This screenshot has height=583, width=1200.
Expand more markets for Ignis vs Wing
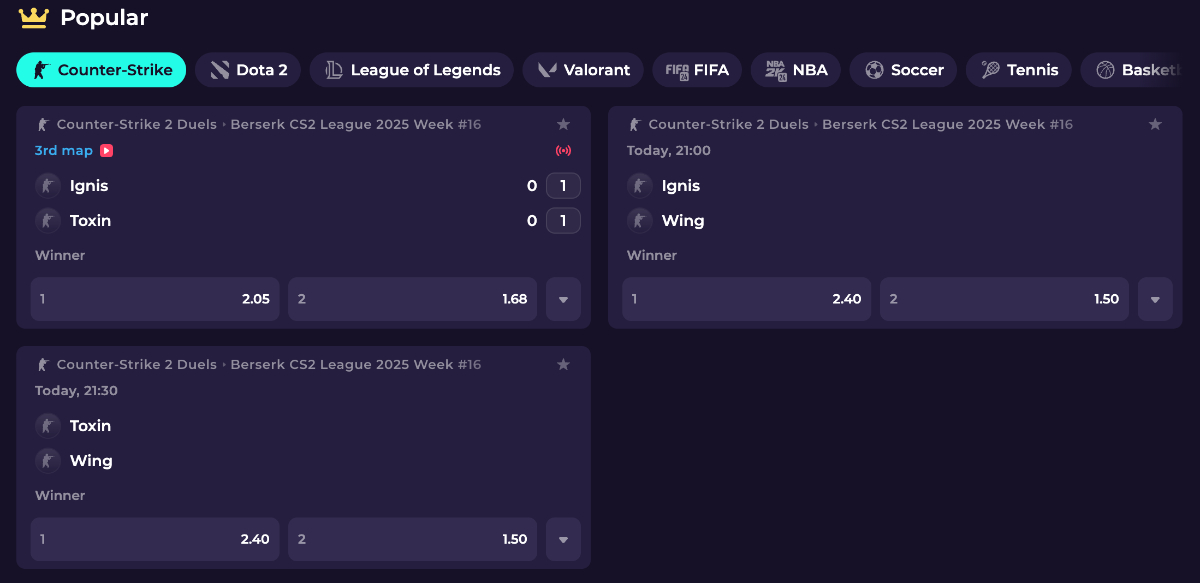(1155, 299)
